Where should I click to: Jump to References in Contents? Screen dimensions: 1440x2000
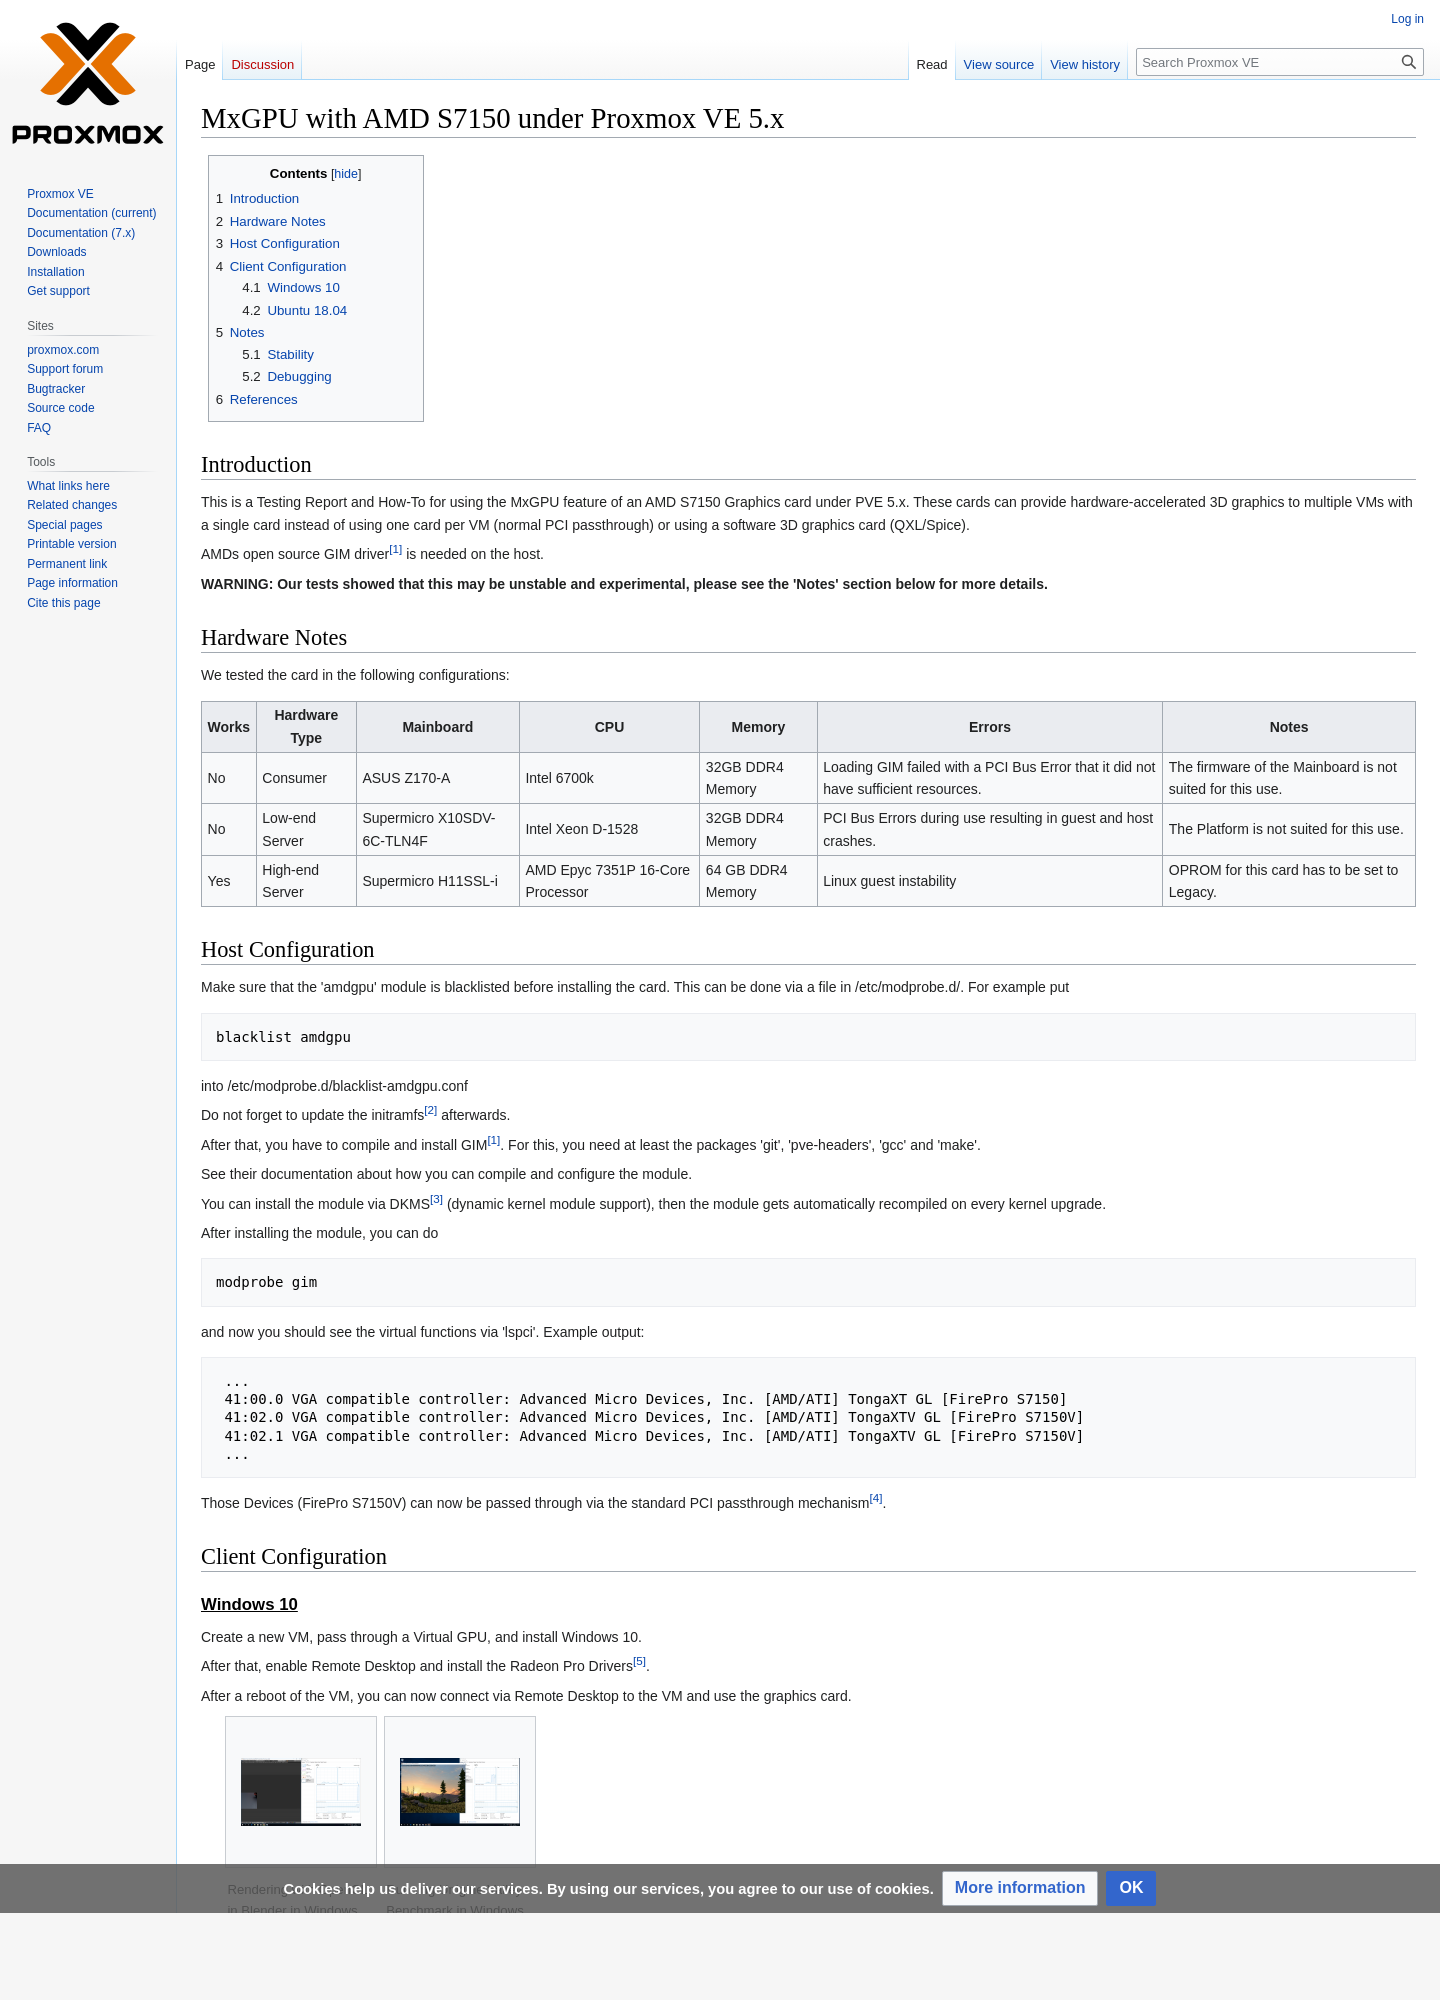click(263, 400)
